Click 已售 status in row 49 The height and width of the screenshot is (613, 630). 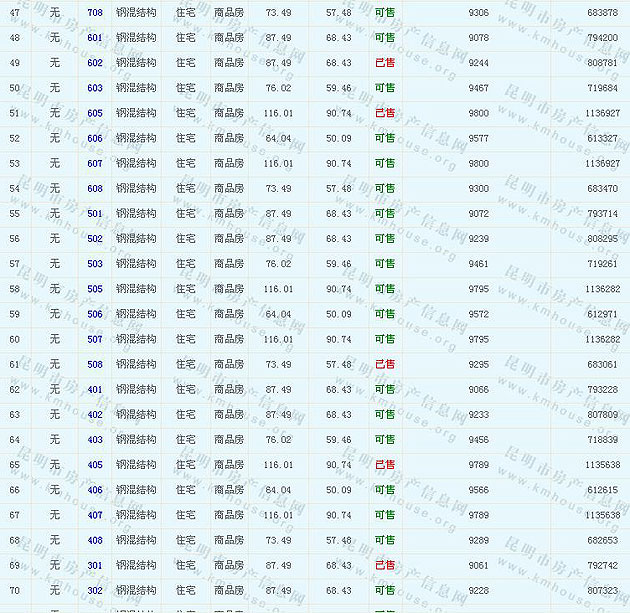point(385,63)
